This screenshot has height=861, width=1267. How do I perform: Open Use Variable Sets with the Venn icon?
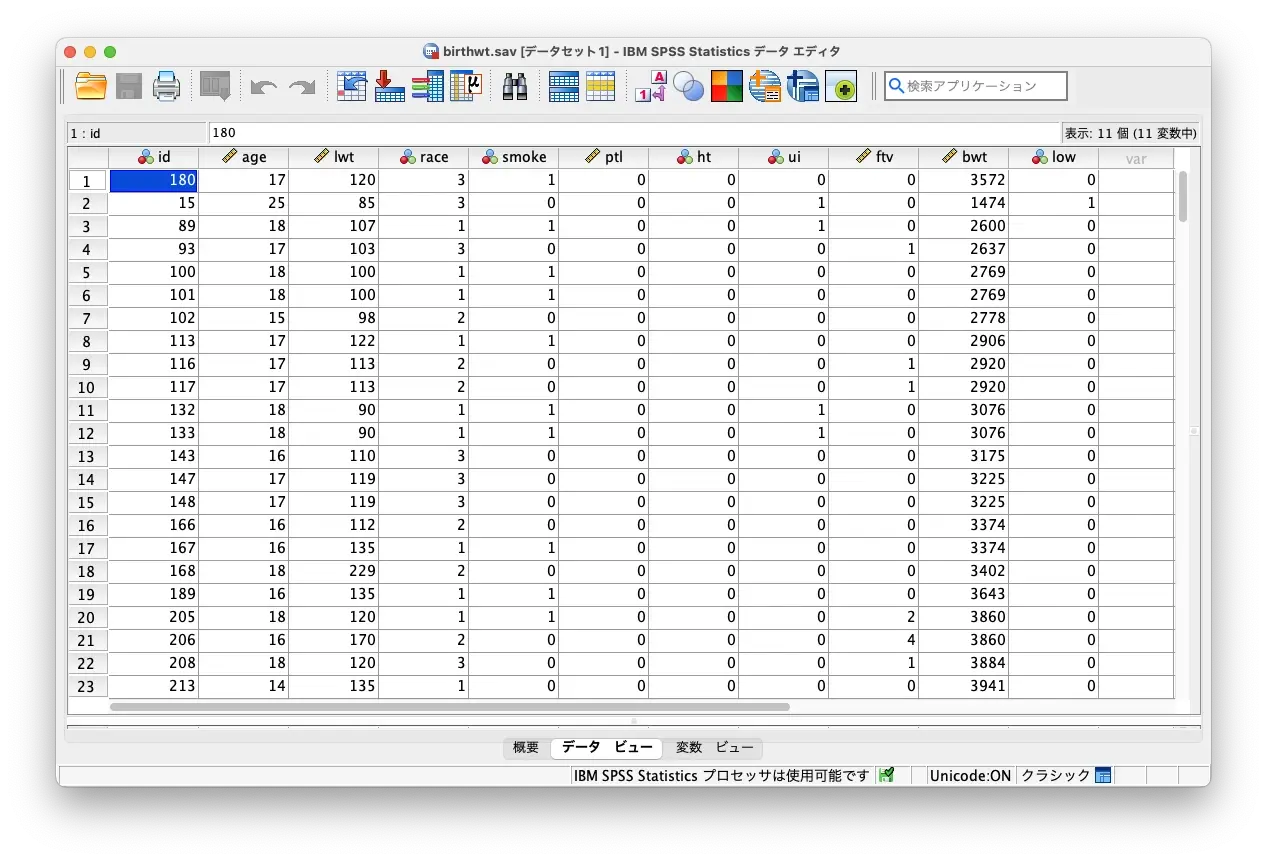(689, 86)
